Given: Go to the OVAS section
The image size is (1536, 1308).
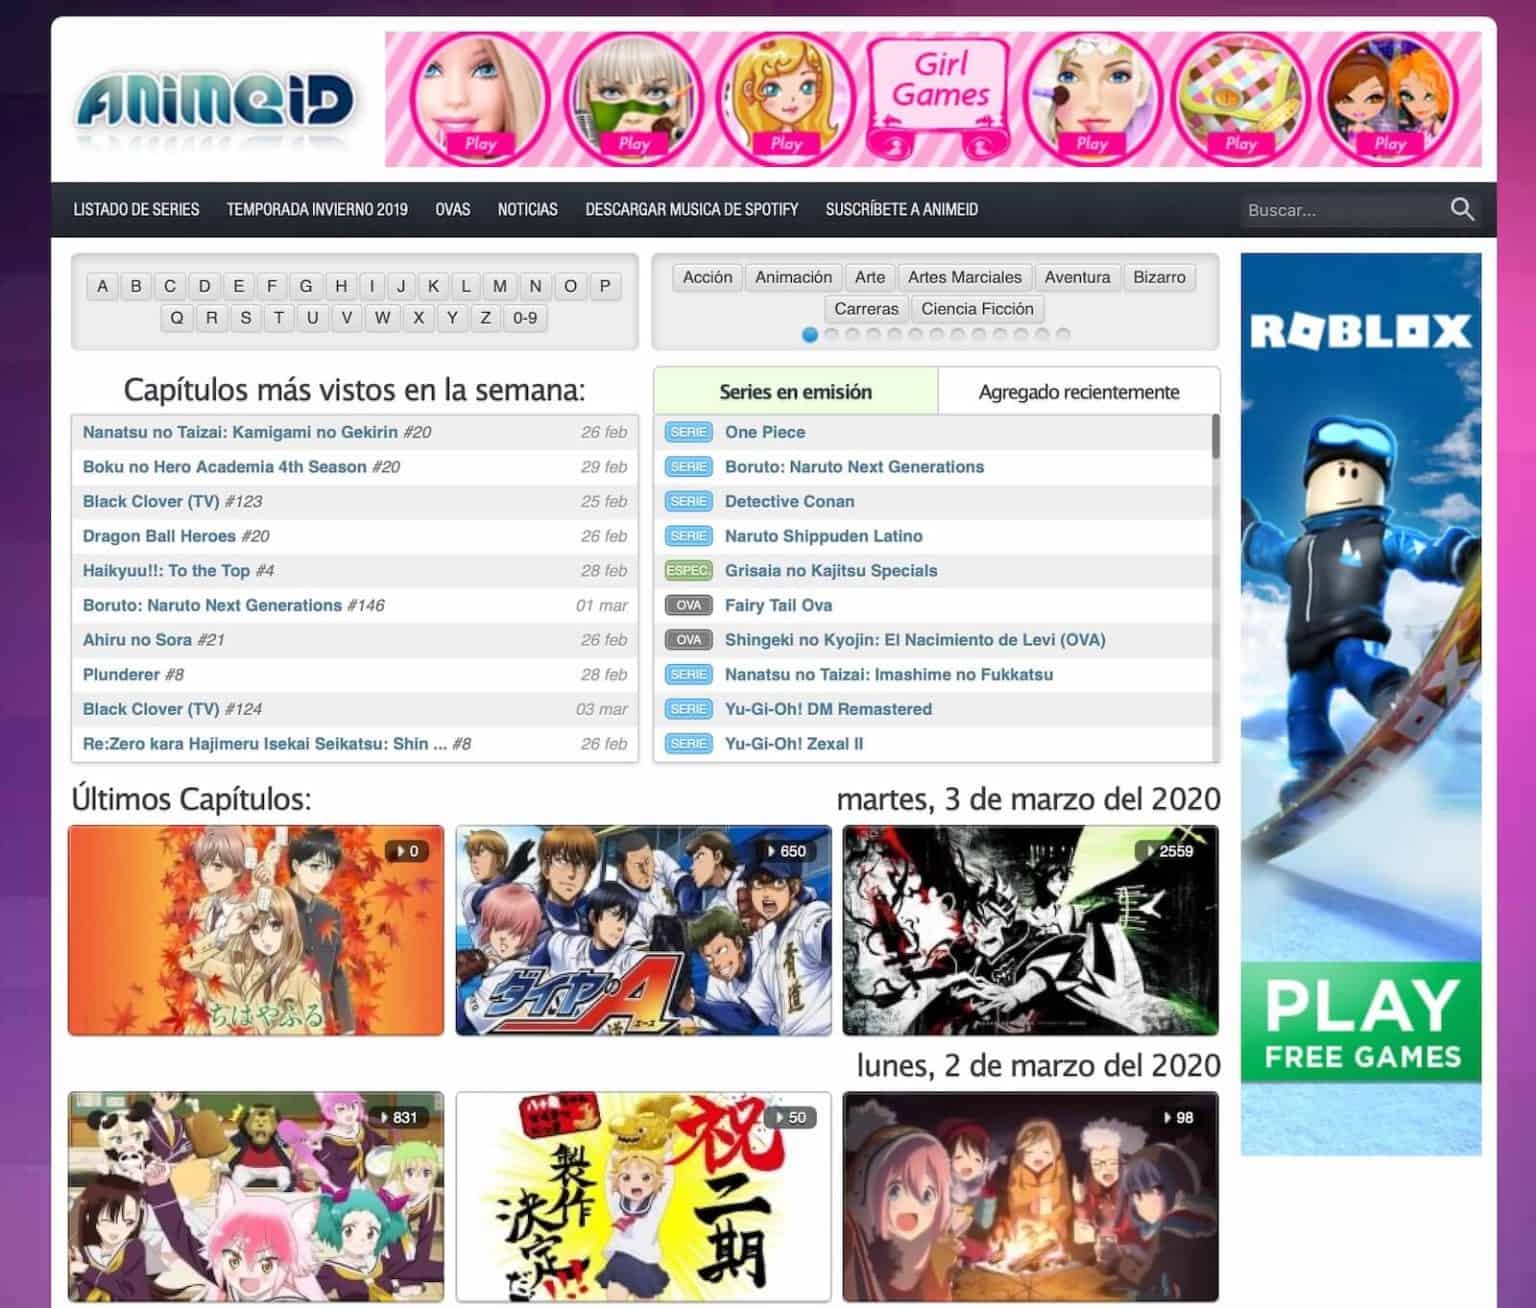Looking at the screenshot, I should click(x=453, y=209).
